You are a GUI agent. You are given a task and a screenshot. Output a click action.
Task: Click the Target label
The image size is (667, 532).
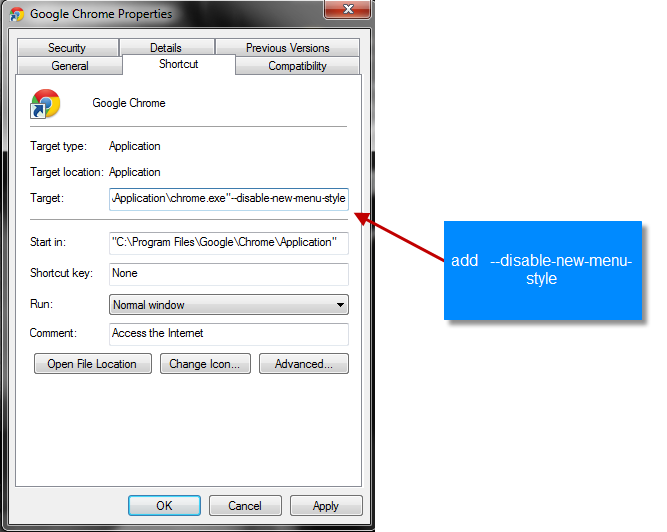click(47, 198)
